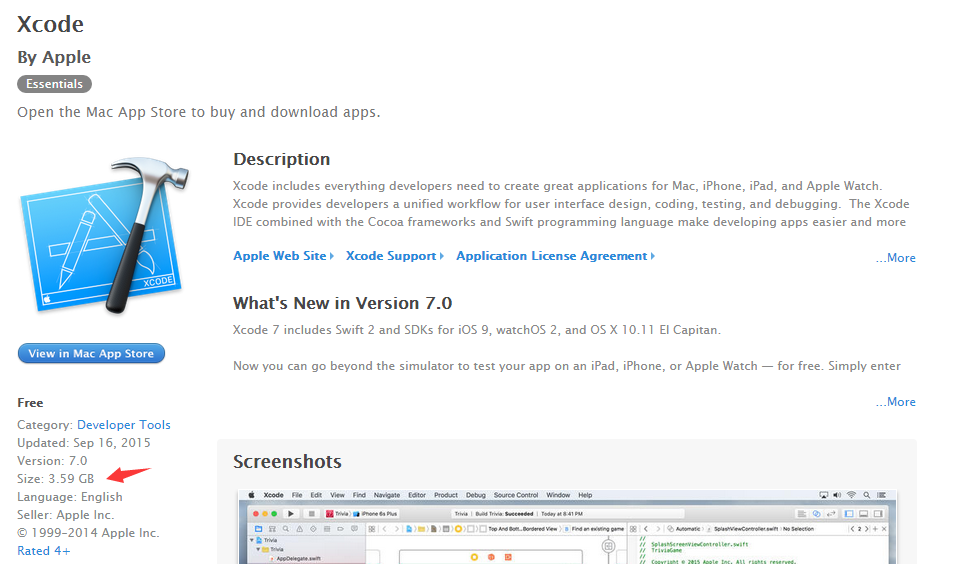Click the Essentials badge
Image resolution: width=956 pixels, height=564 pixels.
[54, 84]
